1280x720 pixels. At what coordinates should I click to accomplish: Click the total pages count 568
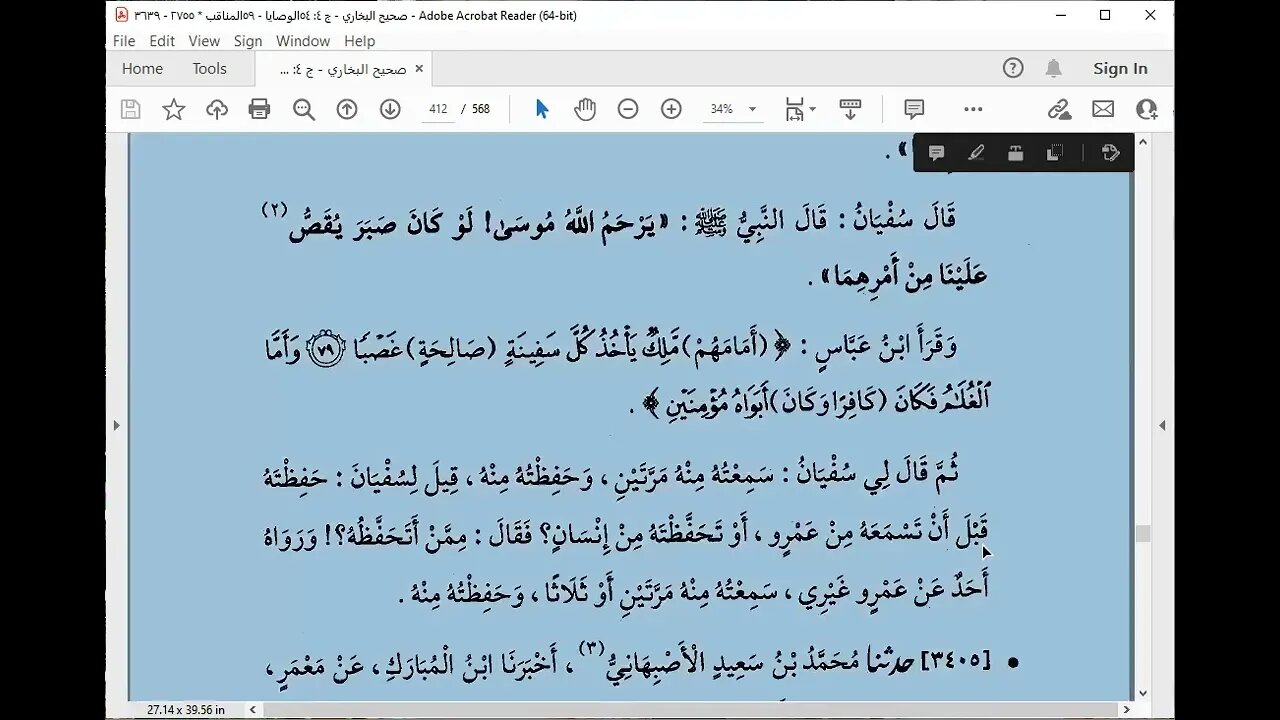click(x=481, y=109)
